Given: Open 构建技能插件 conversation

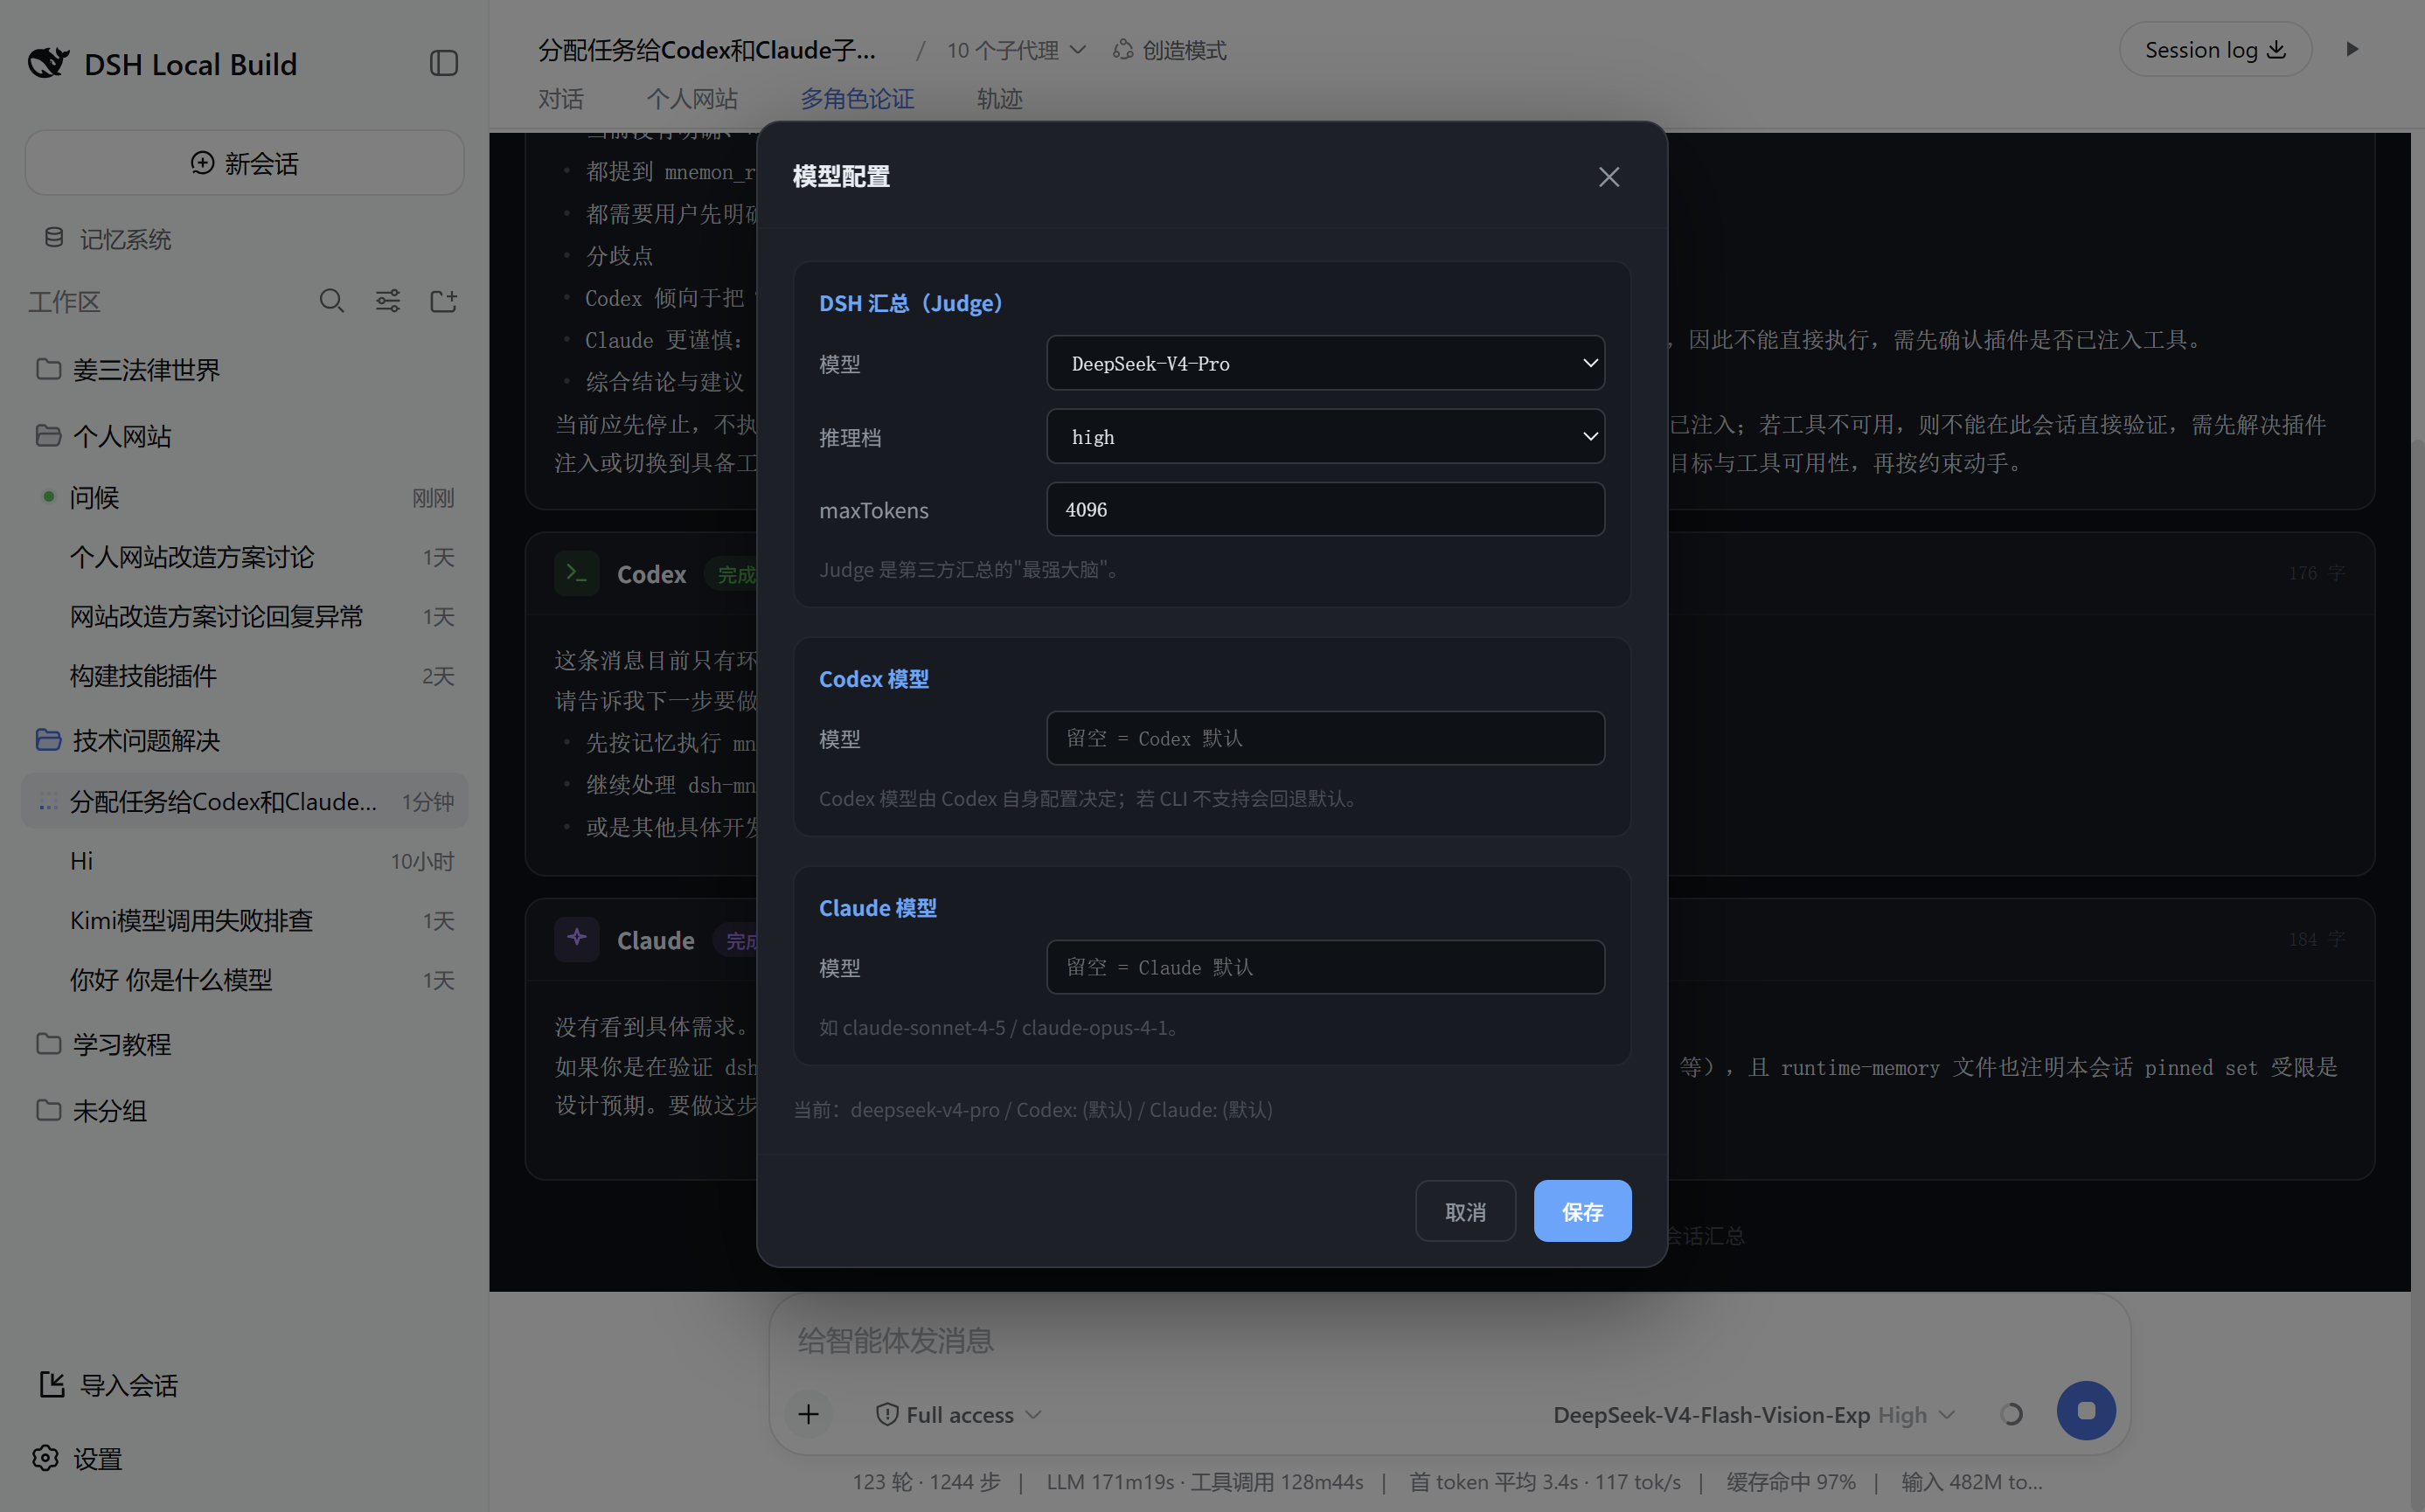Looking at the screenshot, I should tap(245, 676).
